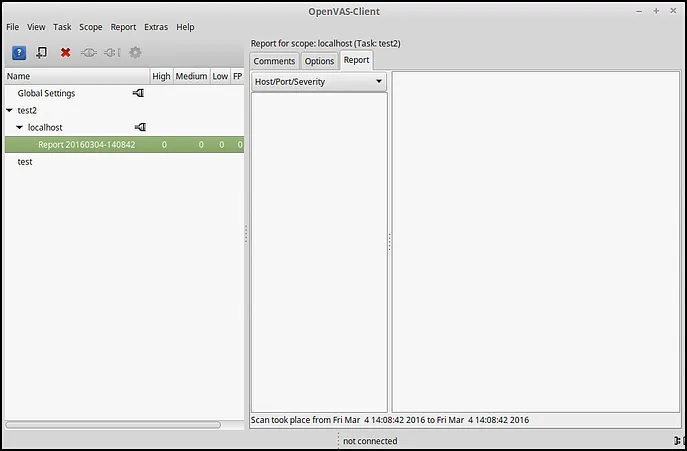Minimize the OpenVAS-Client window
Screen dimensions: 687x451
pyautogui.click(x=639, y=11)
